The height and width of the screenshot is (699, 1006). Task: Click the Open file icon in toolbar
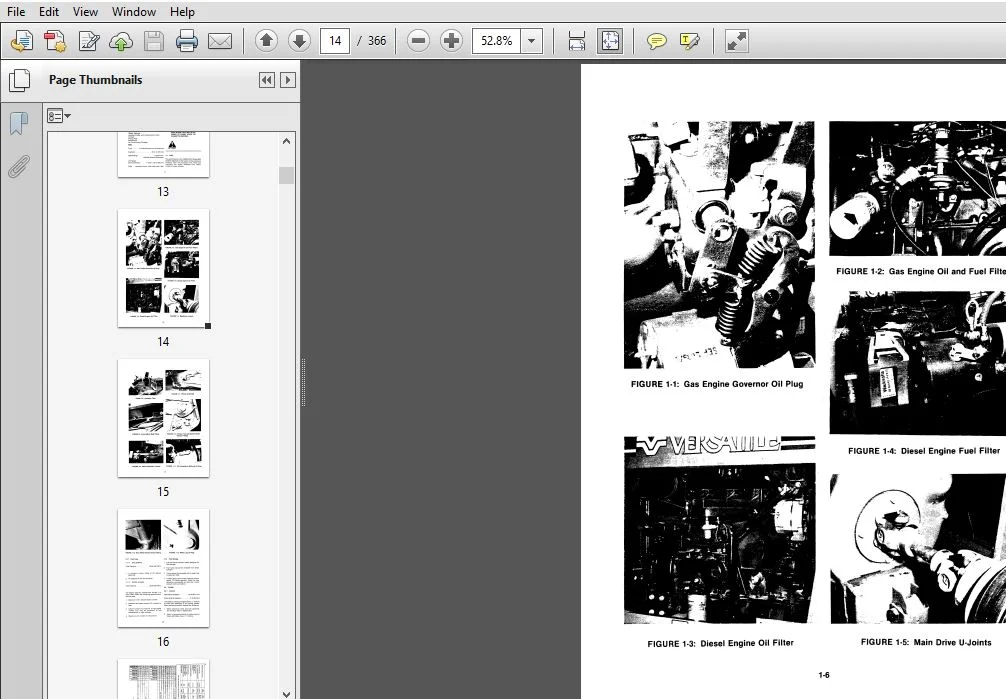[22, 41]
